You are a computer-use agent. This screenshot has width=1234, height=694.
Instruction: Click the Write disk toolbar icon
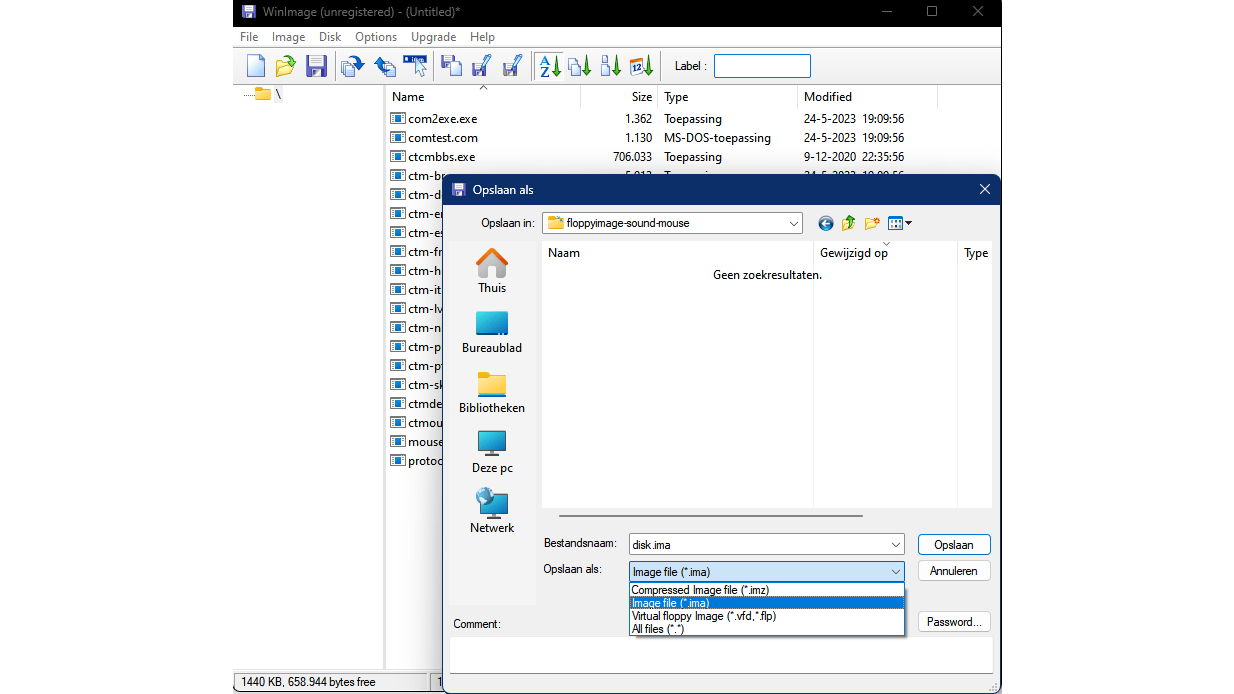point(385,66)
